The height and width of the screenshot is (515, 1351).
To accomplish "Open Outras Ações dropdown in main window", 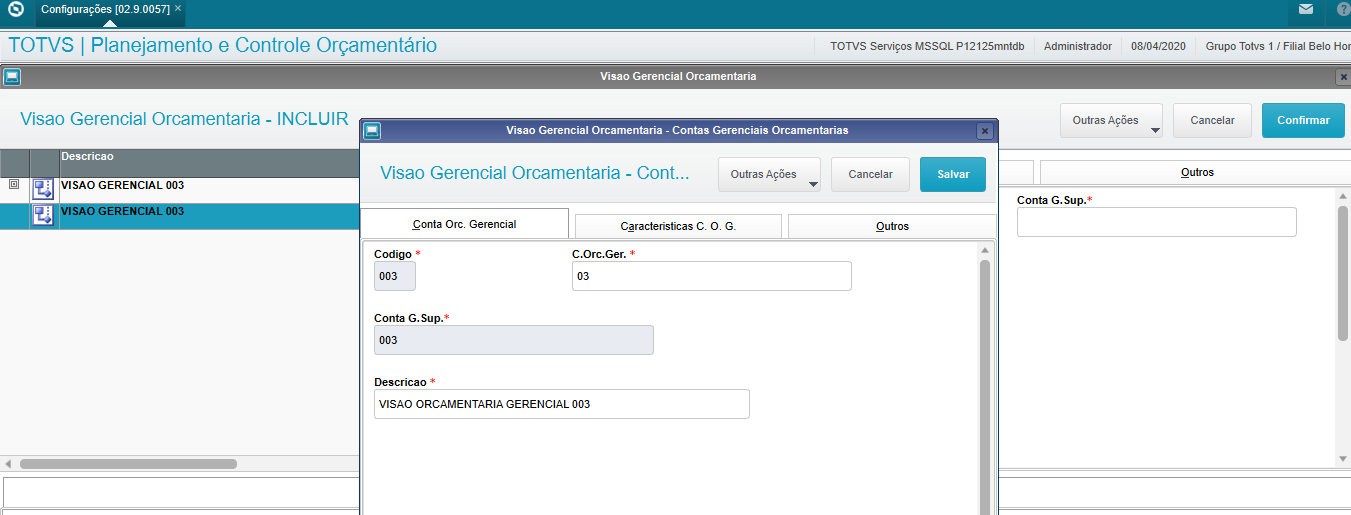I will point(1112,120).
